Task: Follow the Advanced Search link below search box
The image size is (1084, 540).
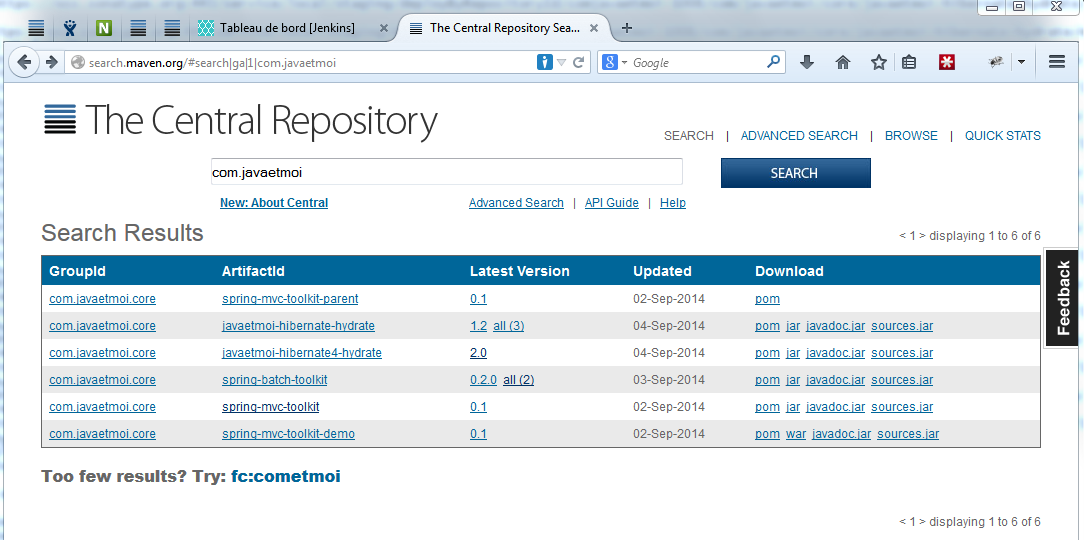Action: 516,203
